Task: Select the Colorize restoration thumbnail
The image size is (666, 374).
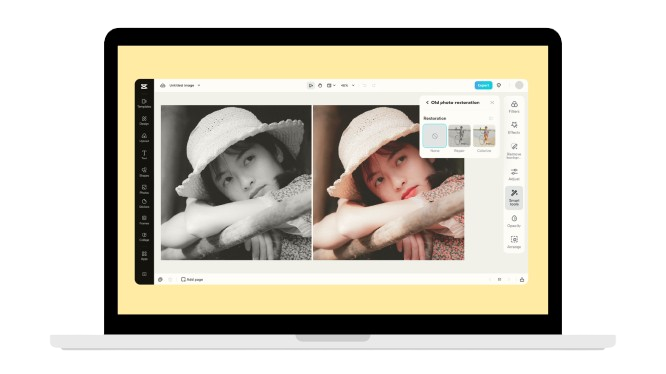Action: 484,136
